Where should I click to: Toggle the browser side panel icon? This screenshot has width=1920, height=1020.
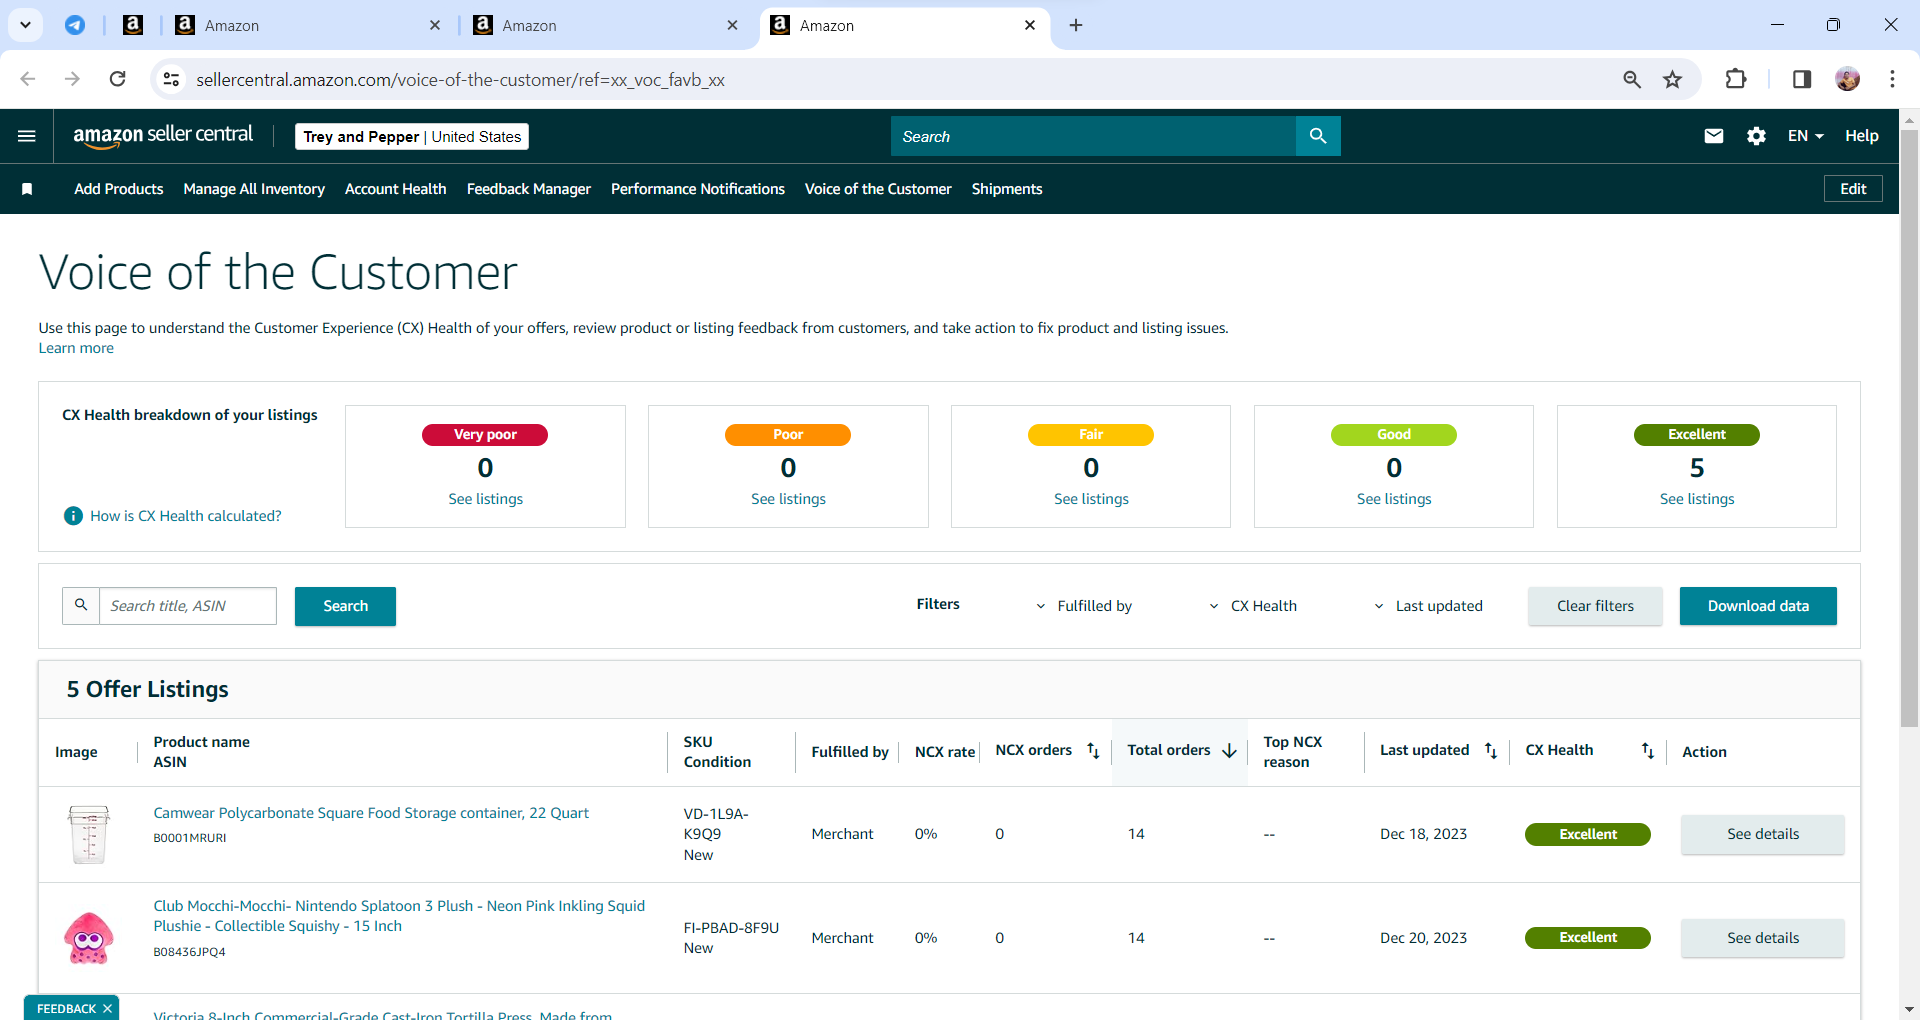click(1802, 79)
